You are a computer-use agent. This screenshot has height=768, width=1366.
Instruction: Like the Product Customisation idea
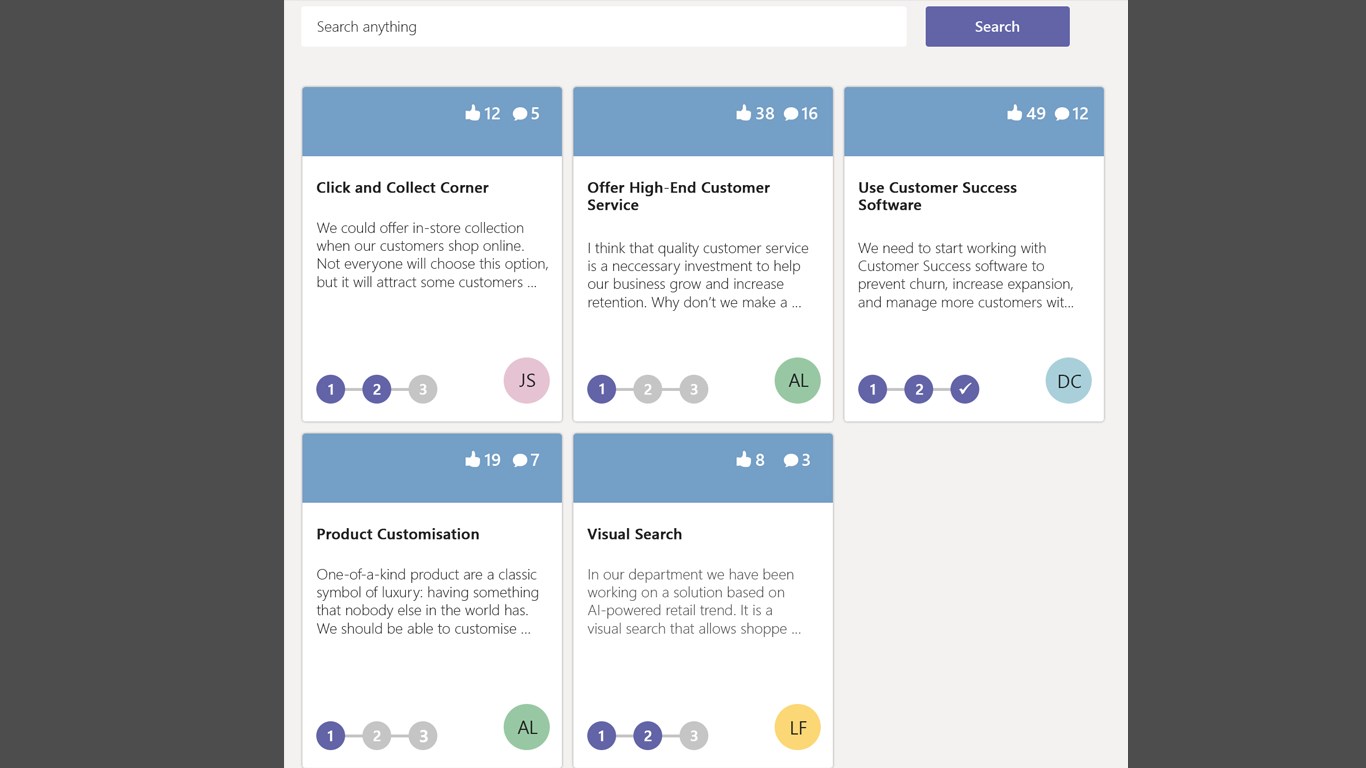(473, 460)
